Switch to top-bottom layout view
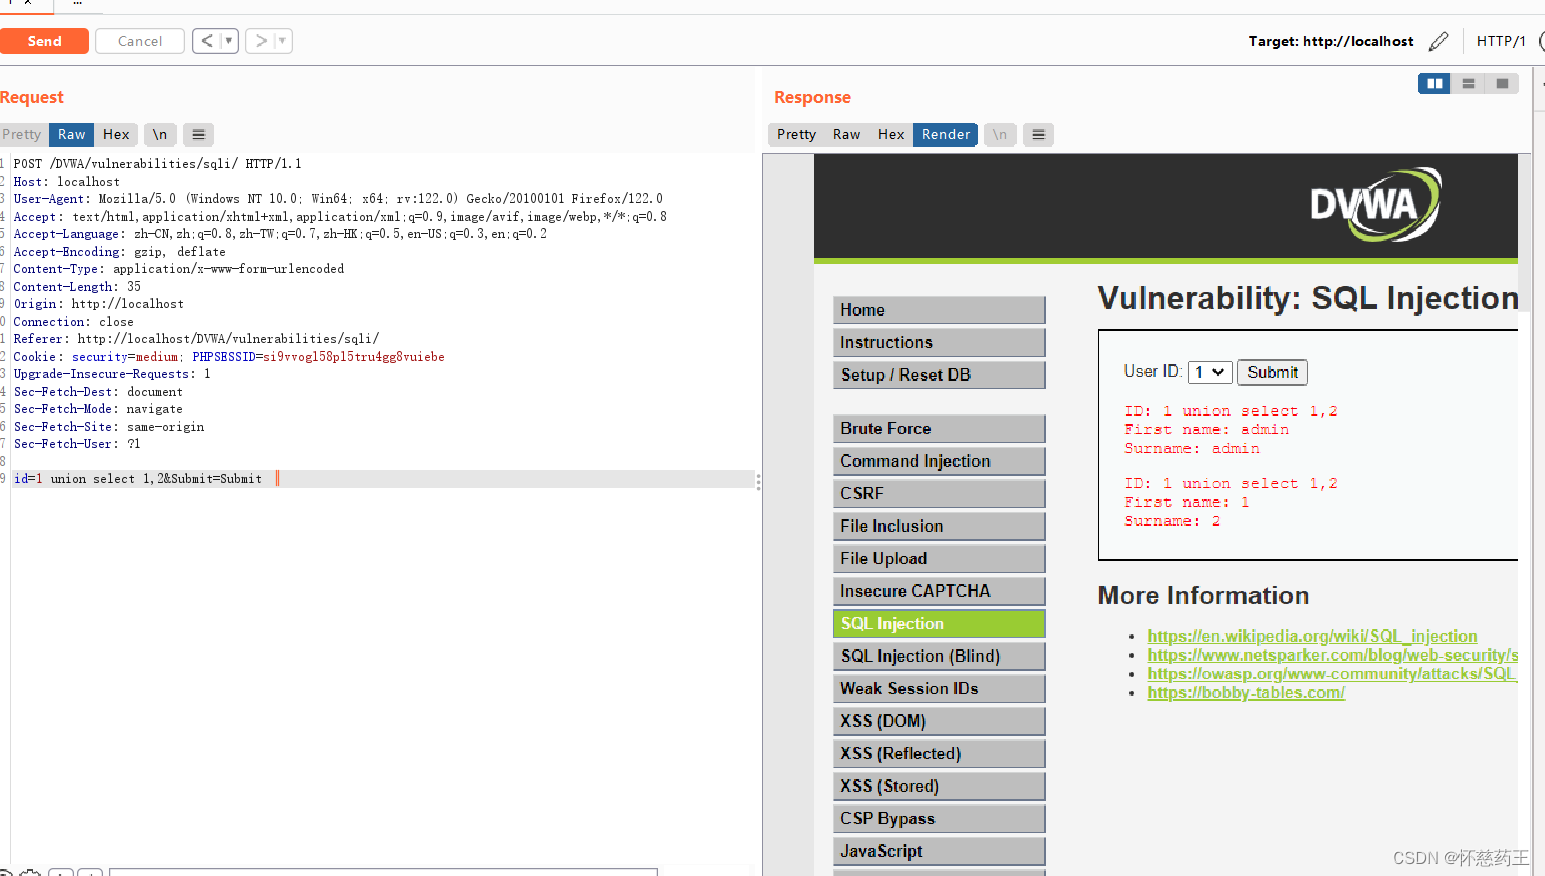The image size is (1545, 876). click(x=1468, y=84)
